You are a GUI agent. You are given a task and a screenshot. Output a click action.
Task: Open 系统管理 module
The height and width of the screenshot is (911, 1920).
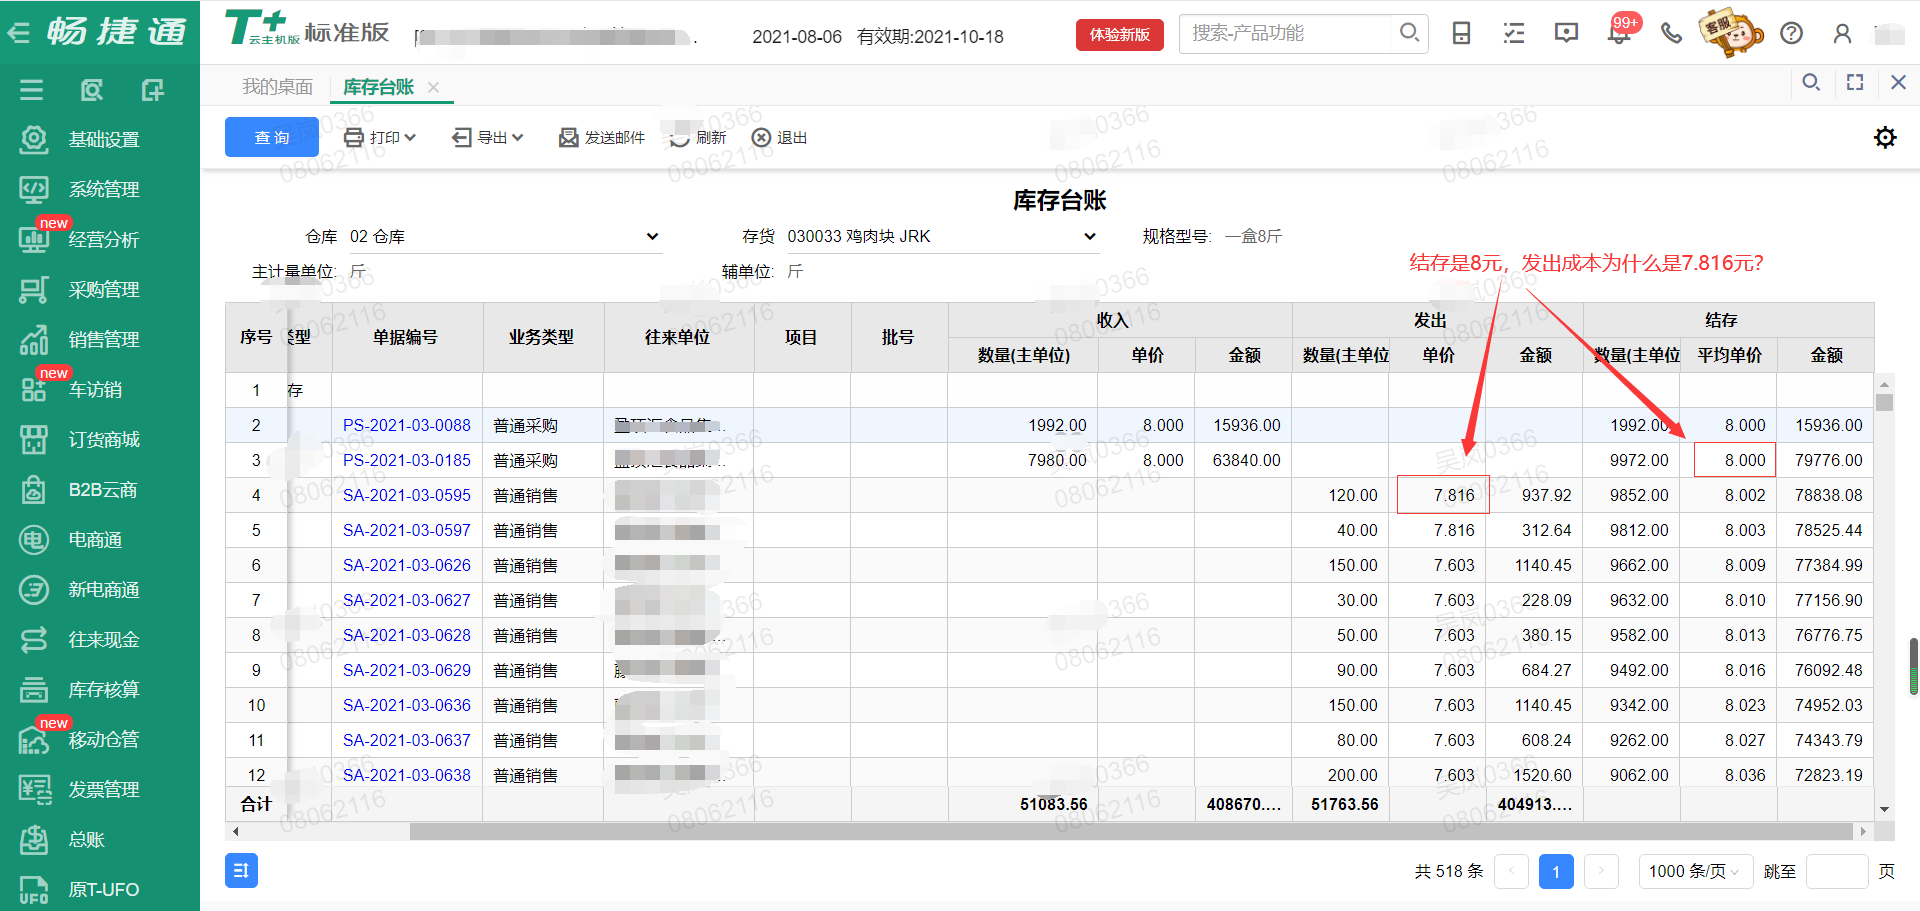(103, 190)
